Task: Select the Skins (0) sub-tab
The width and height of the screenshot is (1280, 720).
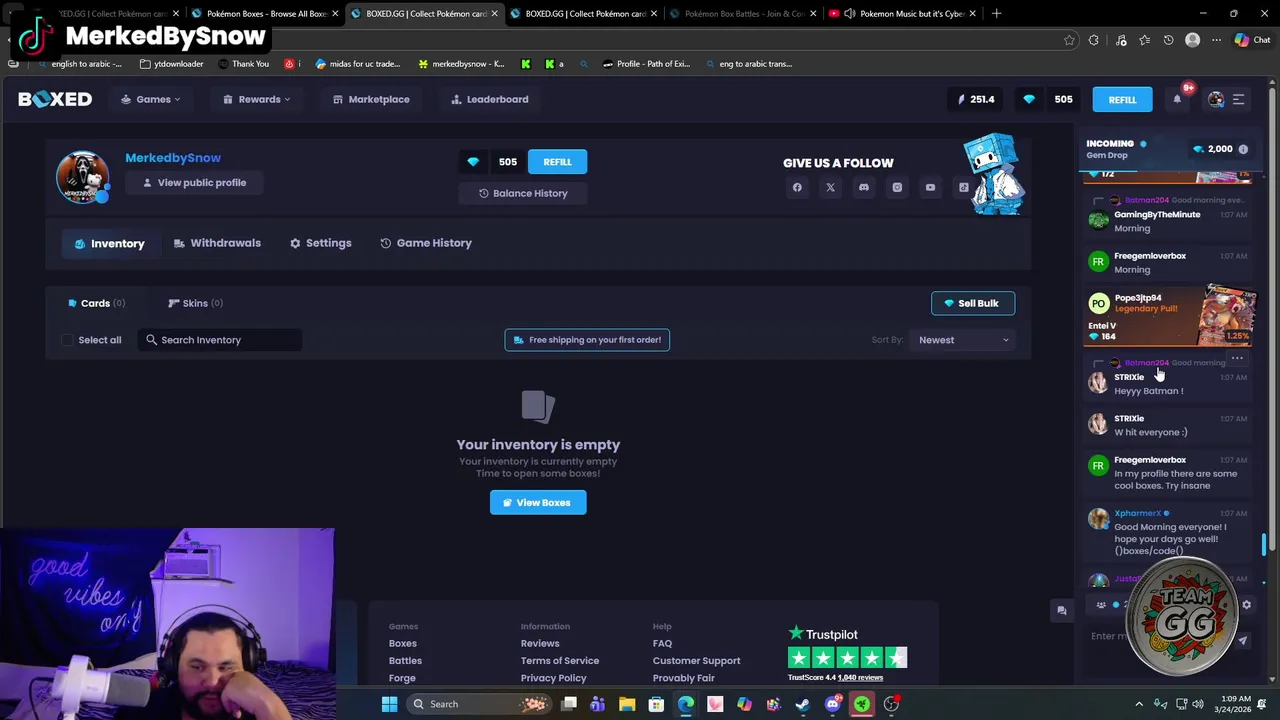Action: [x=195, y=303]
